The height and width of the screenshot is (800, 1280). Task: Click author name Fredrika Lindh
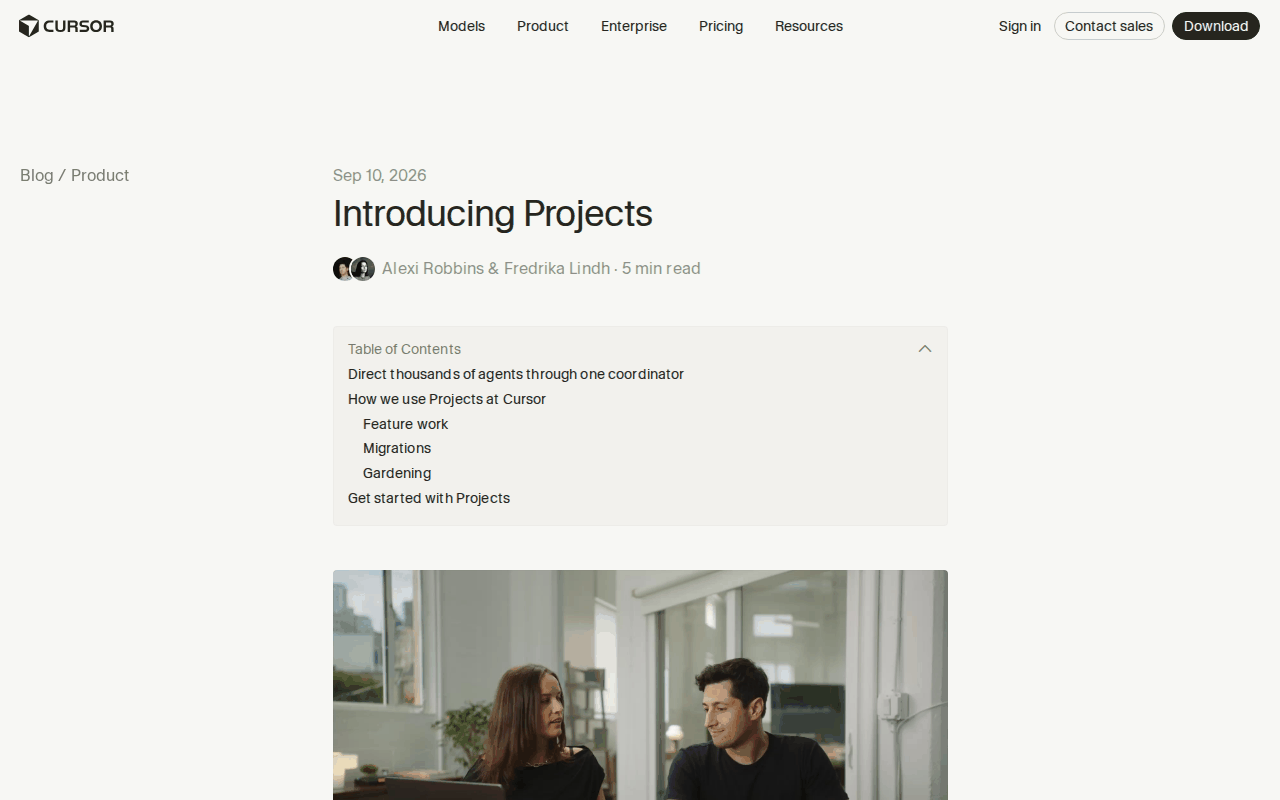557,268
